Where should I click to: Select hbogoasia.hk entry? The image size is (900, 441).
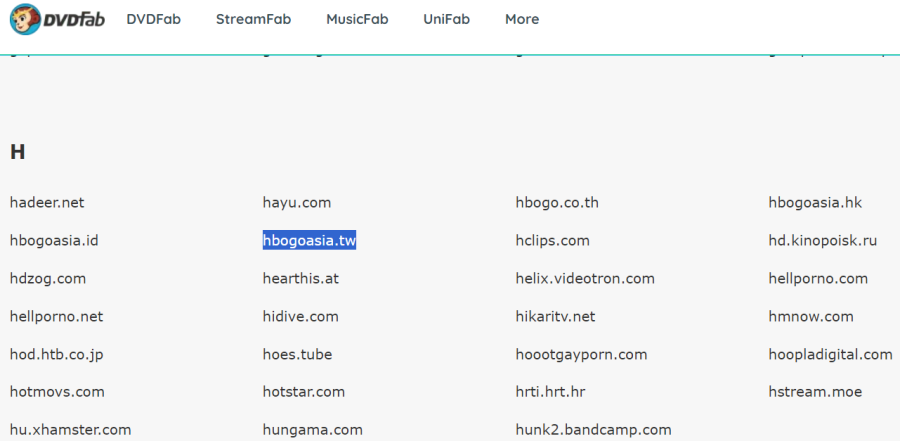815,203
